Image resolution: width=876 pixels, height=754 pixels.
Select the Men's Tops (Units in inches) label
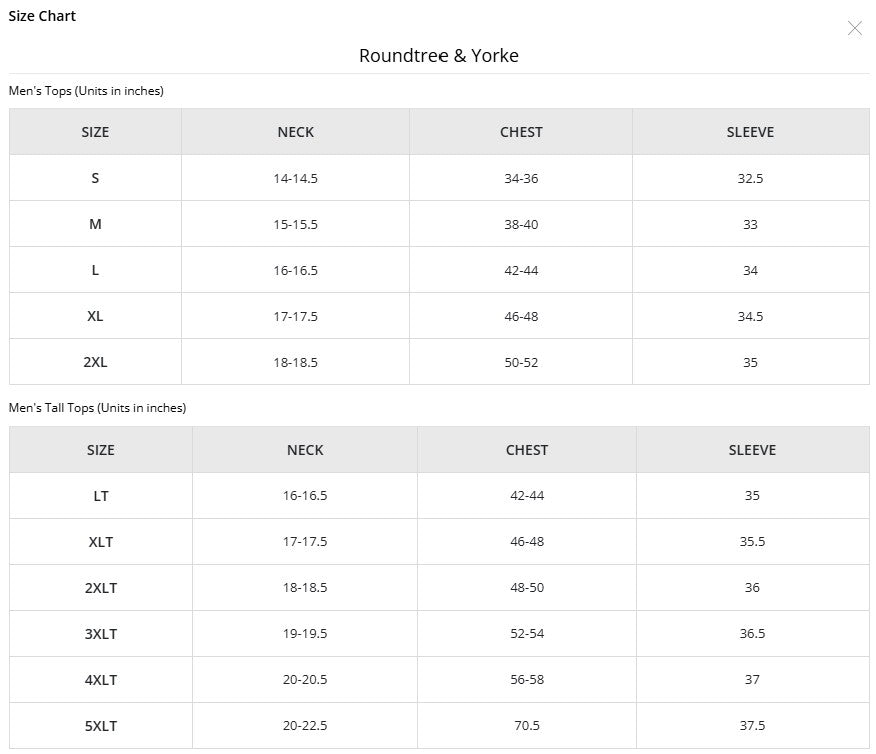86,91
